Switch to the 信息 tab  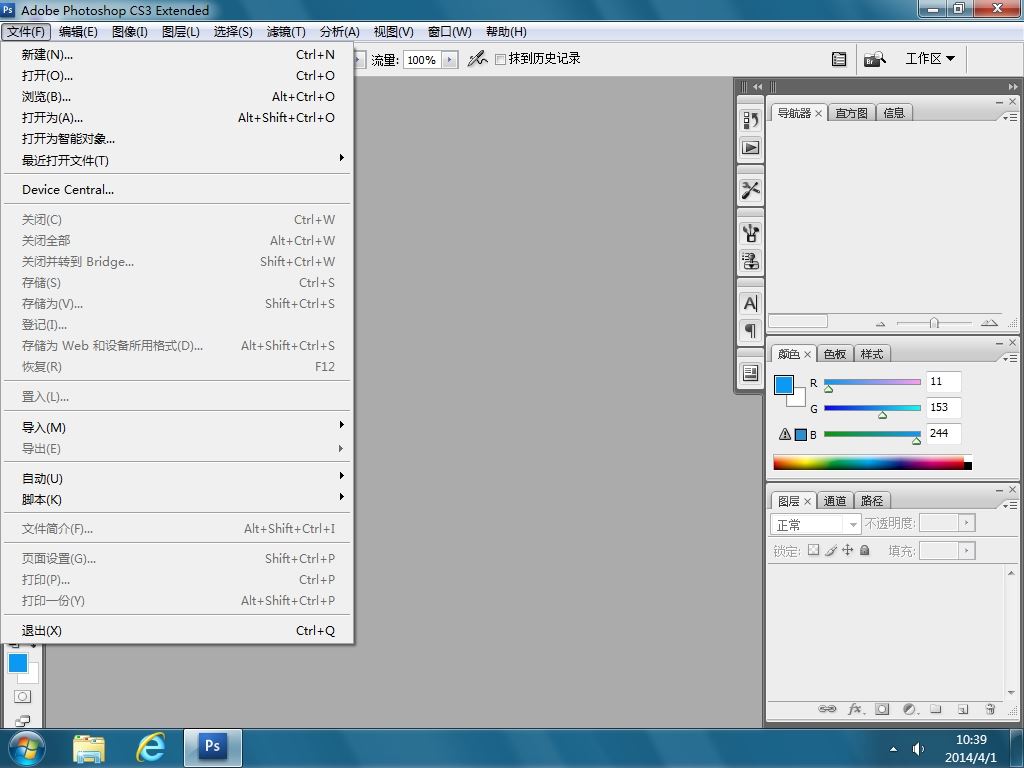click(x=893, y=113)
